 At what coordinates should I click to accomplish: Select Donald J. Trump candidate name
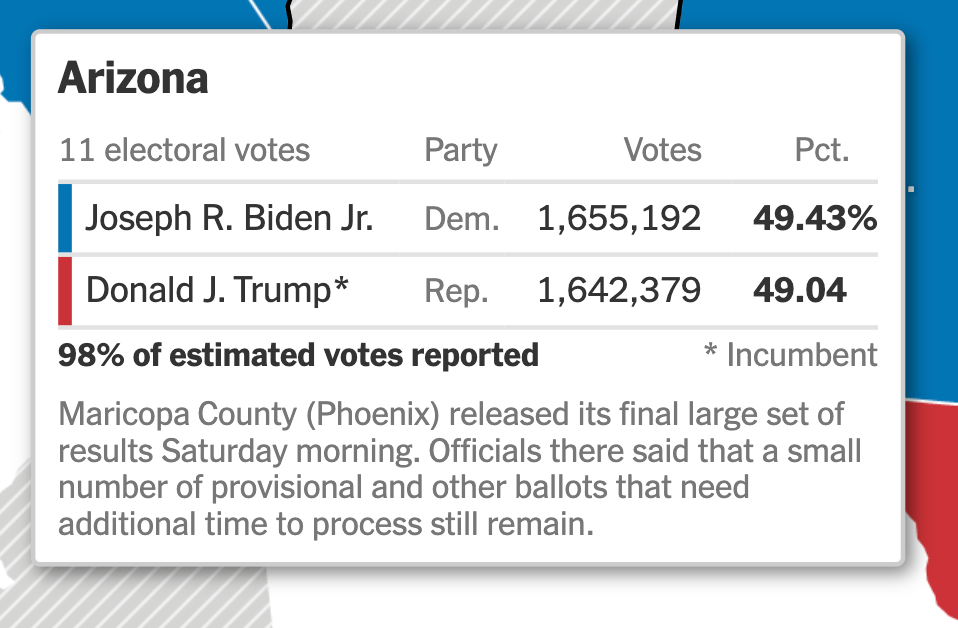point(217,290)
